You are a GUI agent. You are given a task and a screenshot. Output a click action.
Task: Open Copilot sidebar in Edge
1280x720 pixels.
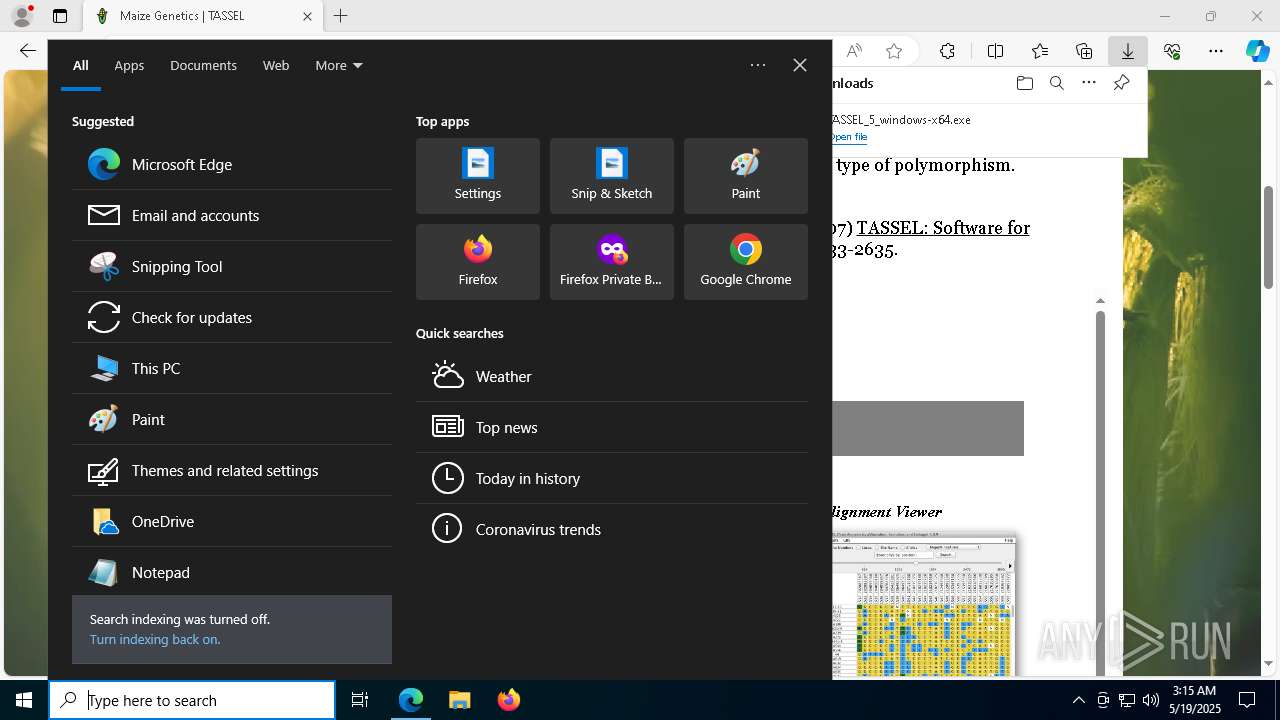[x=1257, y=51]
